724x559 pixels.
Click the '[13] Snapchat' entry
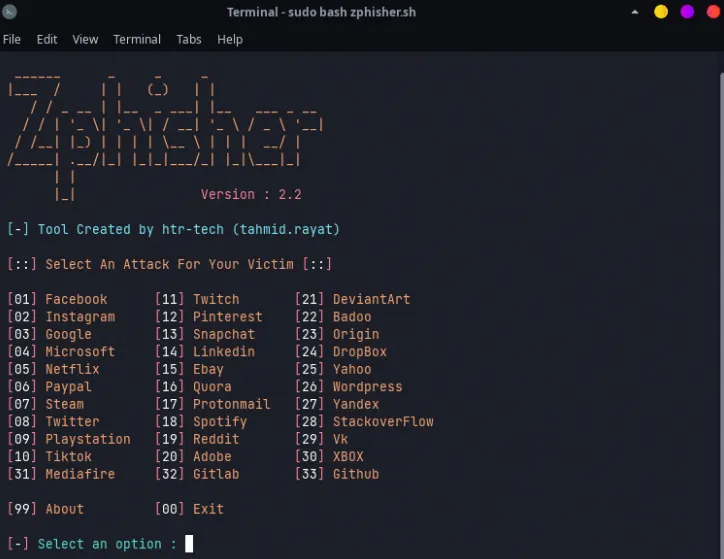pos(205,334)
